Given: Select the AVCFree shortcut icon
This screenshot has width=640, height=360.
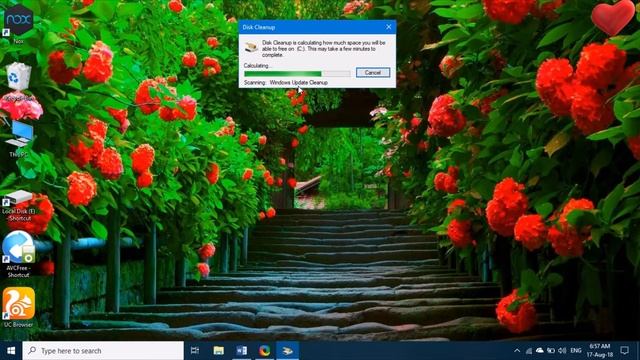Looking at the screenshot, I should click(18, 254).
